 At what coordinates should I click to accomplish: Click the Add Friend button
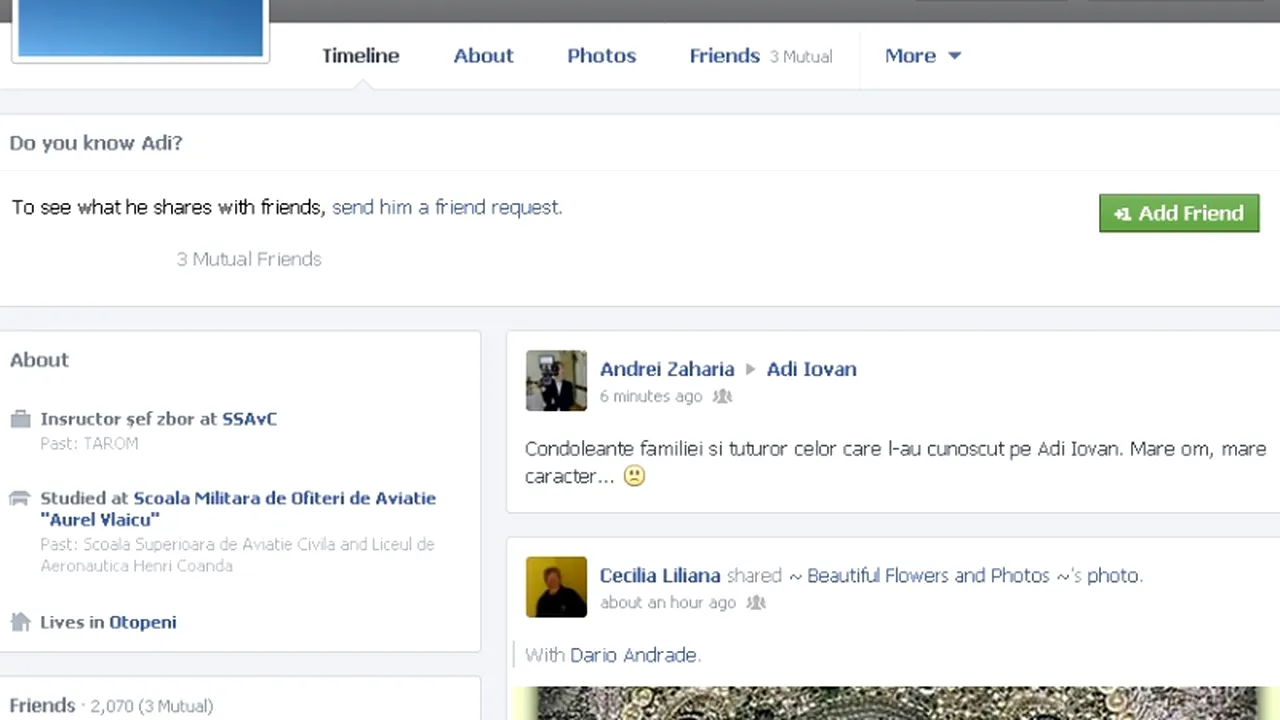pyautogui.click(x=1179, y=213)
